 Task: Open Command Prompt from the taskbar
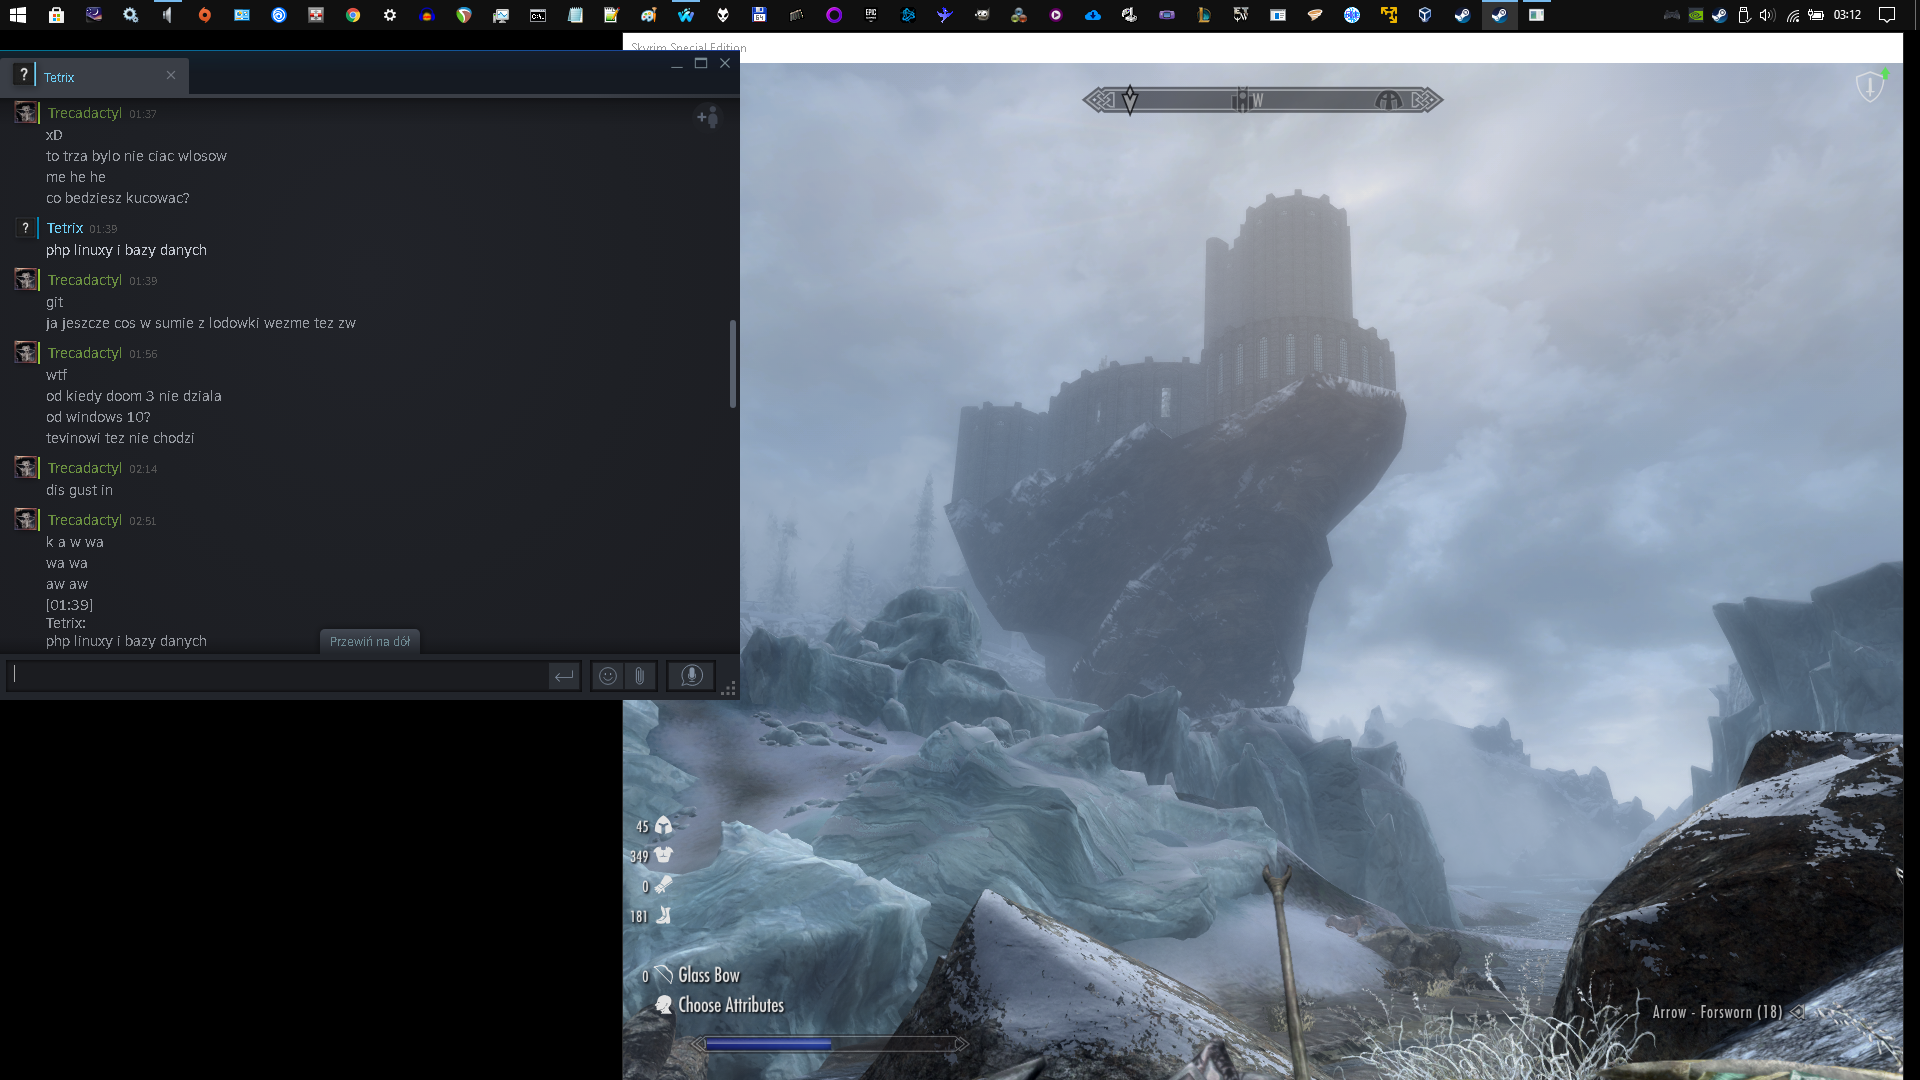538,15
